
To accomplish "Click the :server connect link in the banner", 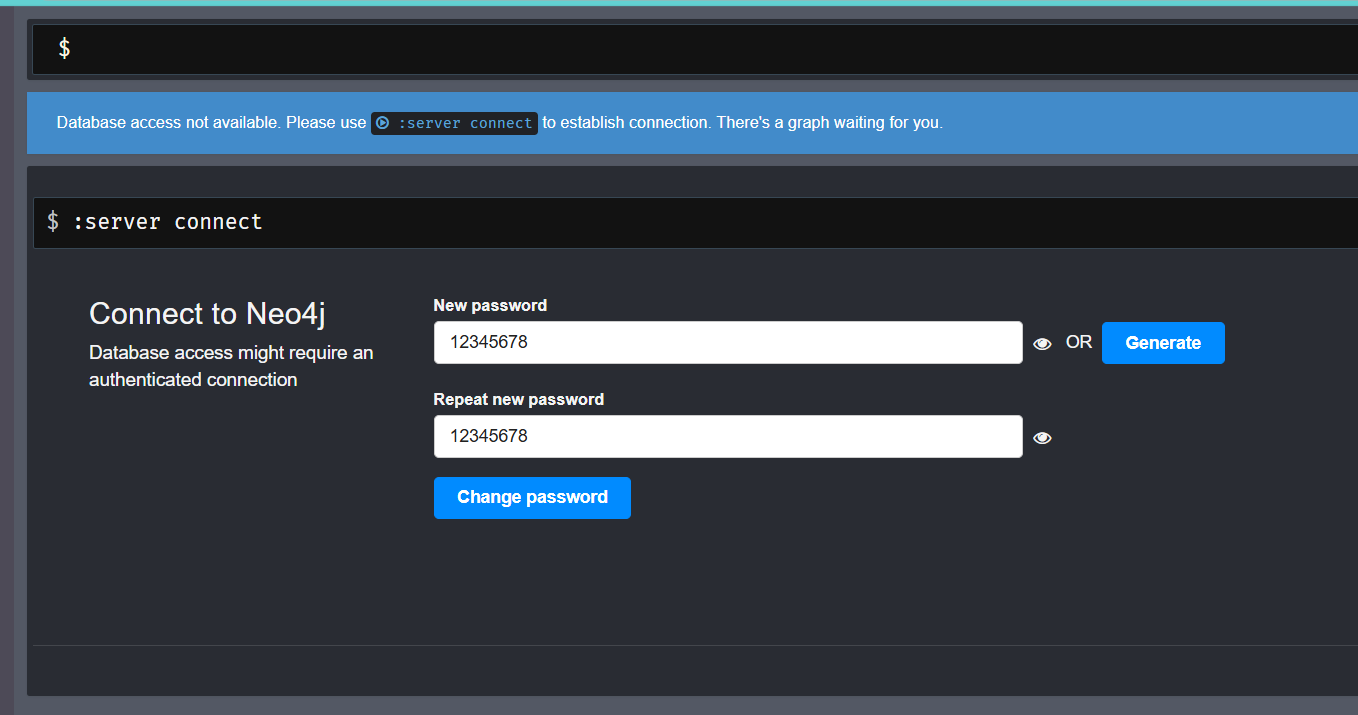I will coord(455,123).
